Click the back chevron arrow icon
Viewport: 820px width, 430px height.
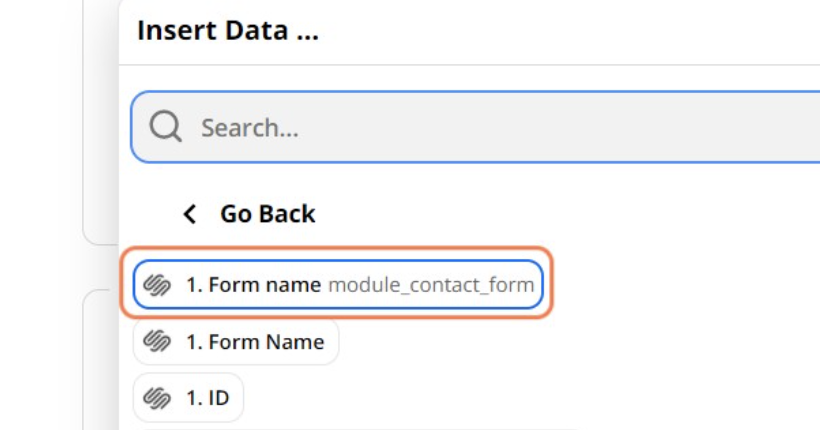pyautogui.click(x=189, y=214)
